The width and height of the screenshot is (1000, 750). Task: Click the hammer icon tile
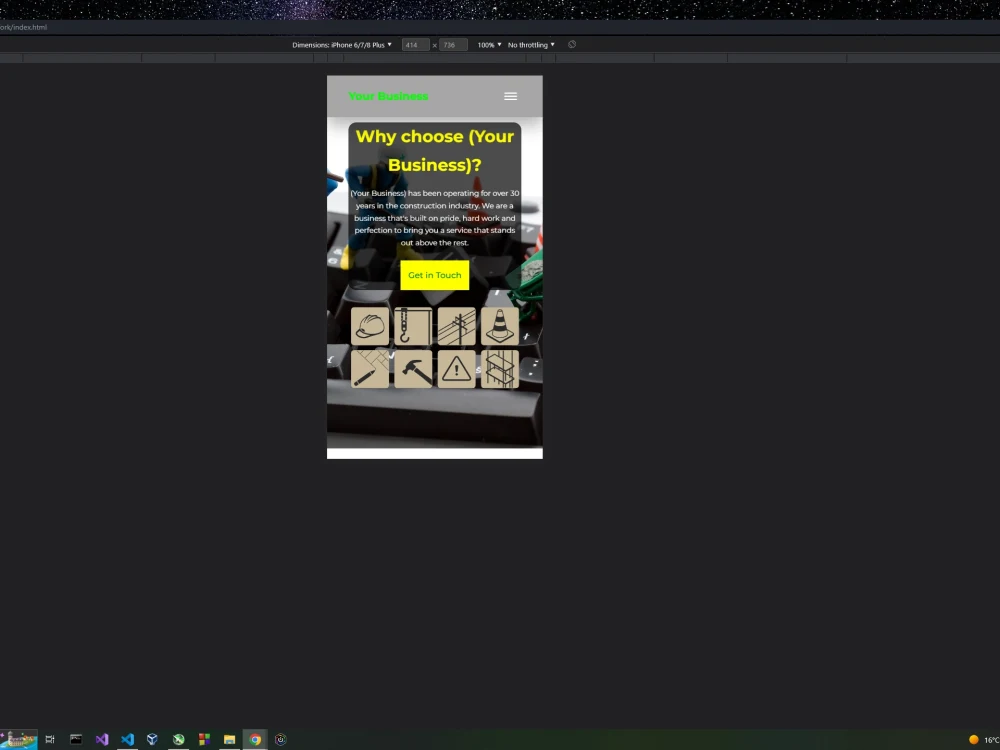pos(413,369)
